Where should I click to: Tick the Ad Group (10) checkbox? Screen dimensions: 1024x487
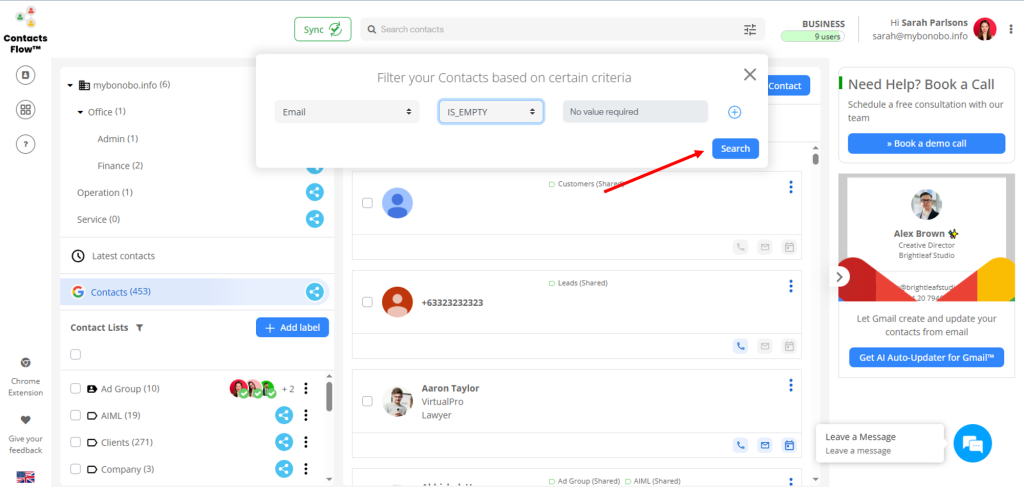click(75, 389)
